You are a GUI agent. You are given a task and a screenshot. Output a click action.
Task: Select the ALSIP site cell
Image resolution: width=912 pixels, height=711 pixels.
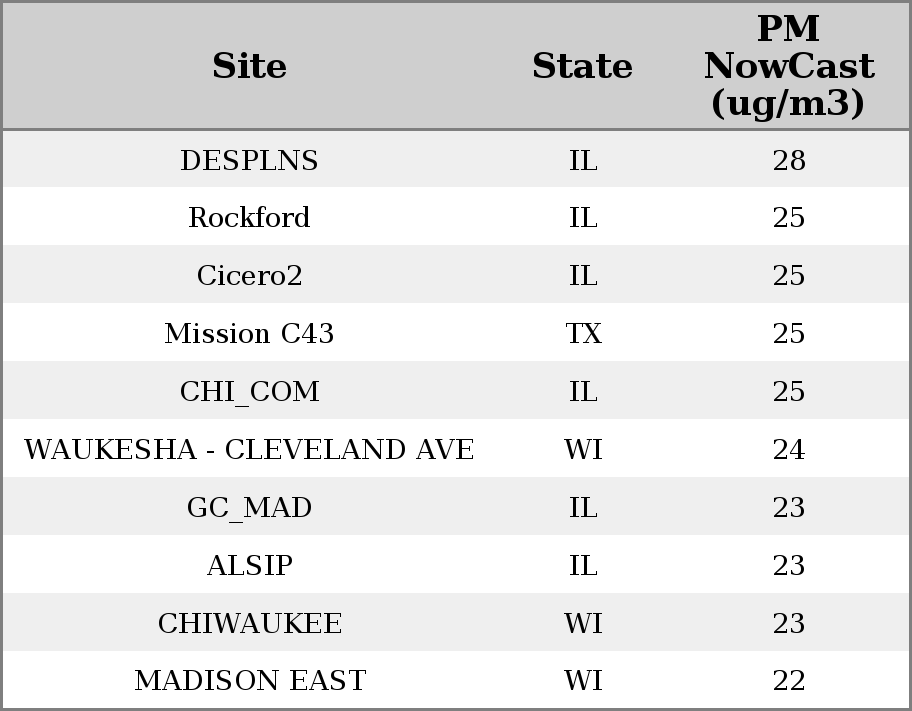[249, 566]
